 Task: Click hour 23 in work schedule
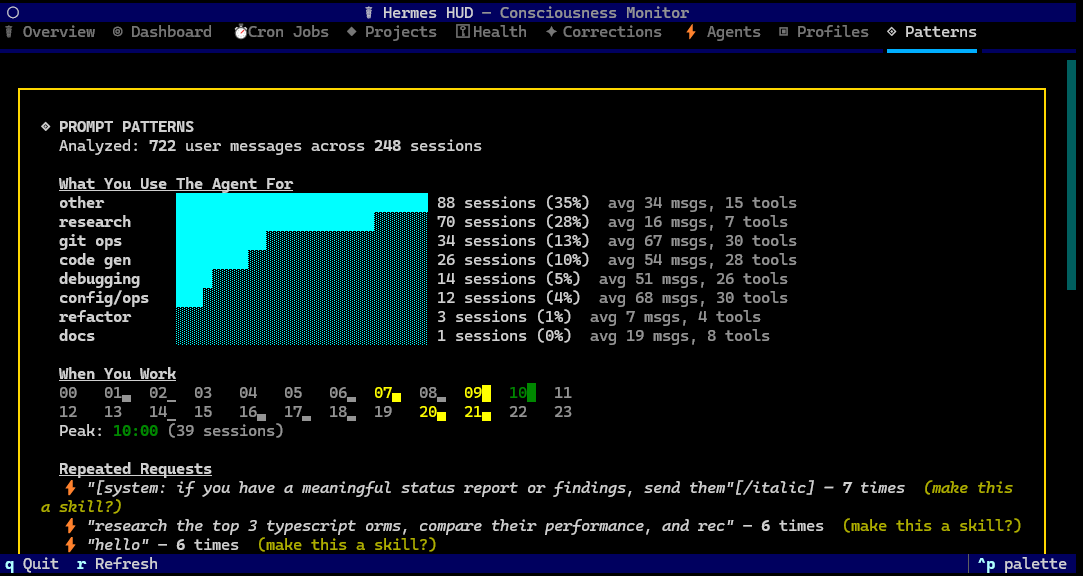pyautogui.click(x=563, y=412)
